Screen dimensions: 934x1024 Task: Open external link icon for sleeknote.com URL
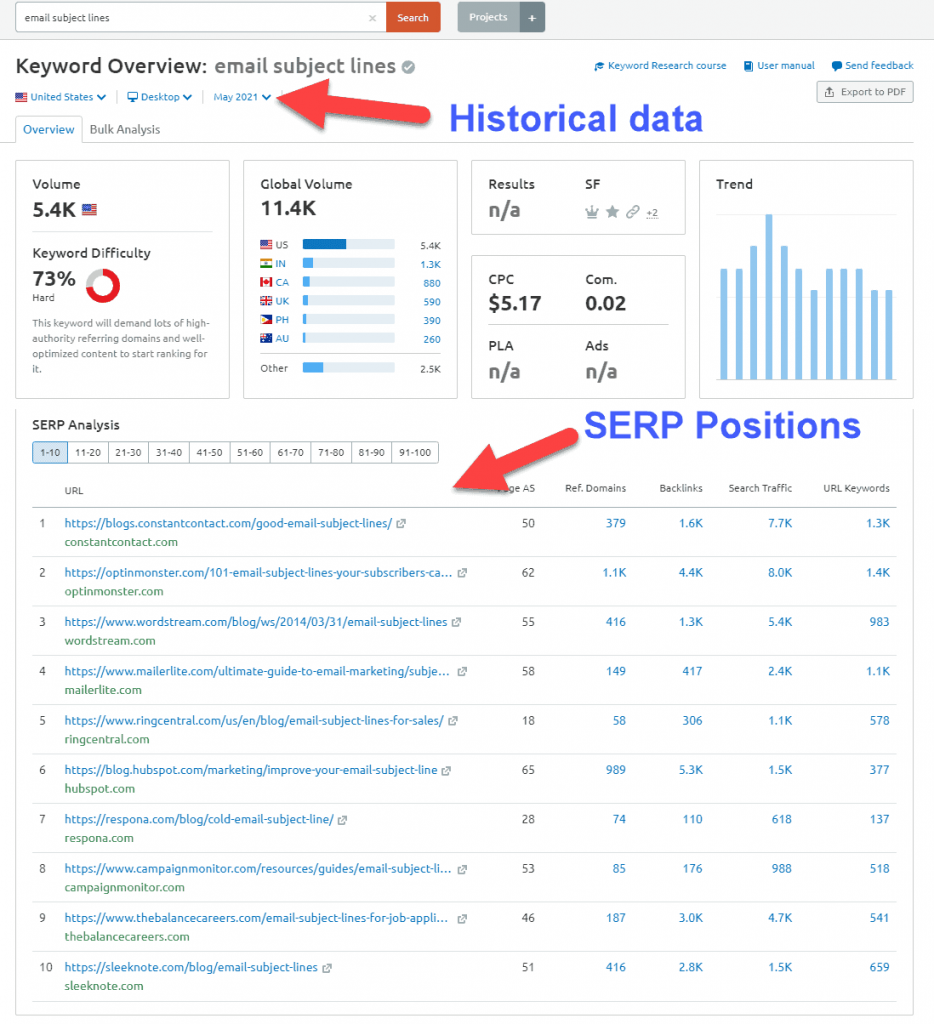coord(327,968)
